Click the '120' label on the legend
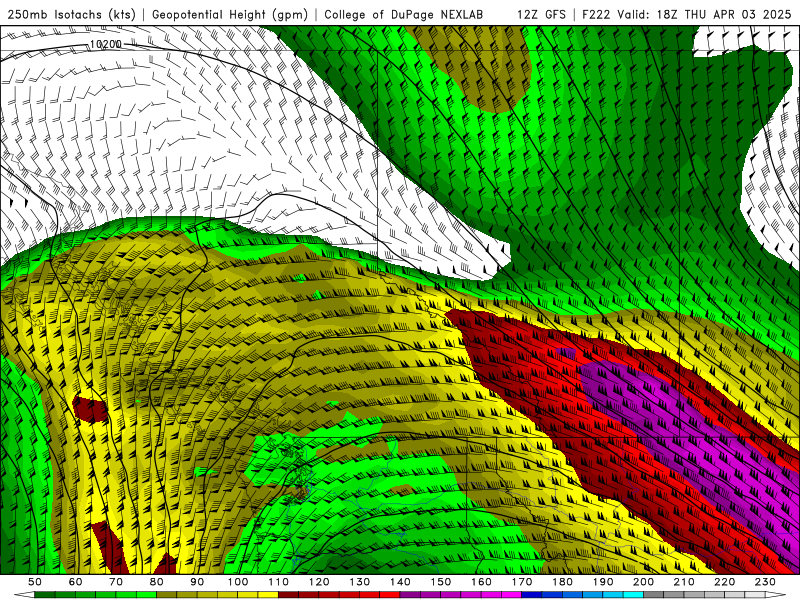The image size is (800, 600). [319, 582]
